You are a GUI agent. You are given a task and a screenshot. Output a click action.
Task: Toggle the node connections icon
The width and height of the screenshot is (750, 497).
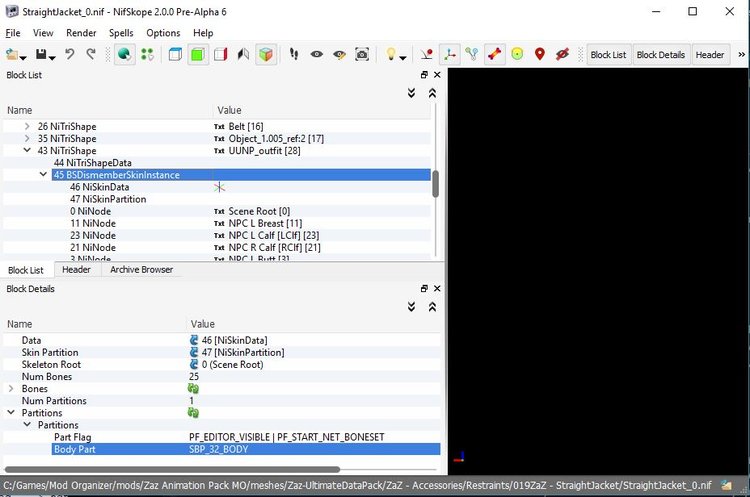click(x=472, y=55)
